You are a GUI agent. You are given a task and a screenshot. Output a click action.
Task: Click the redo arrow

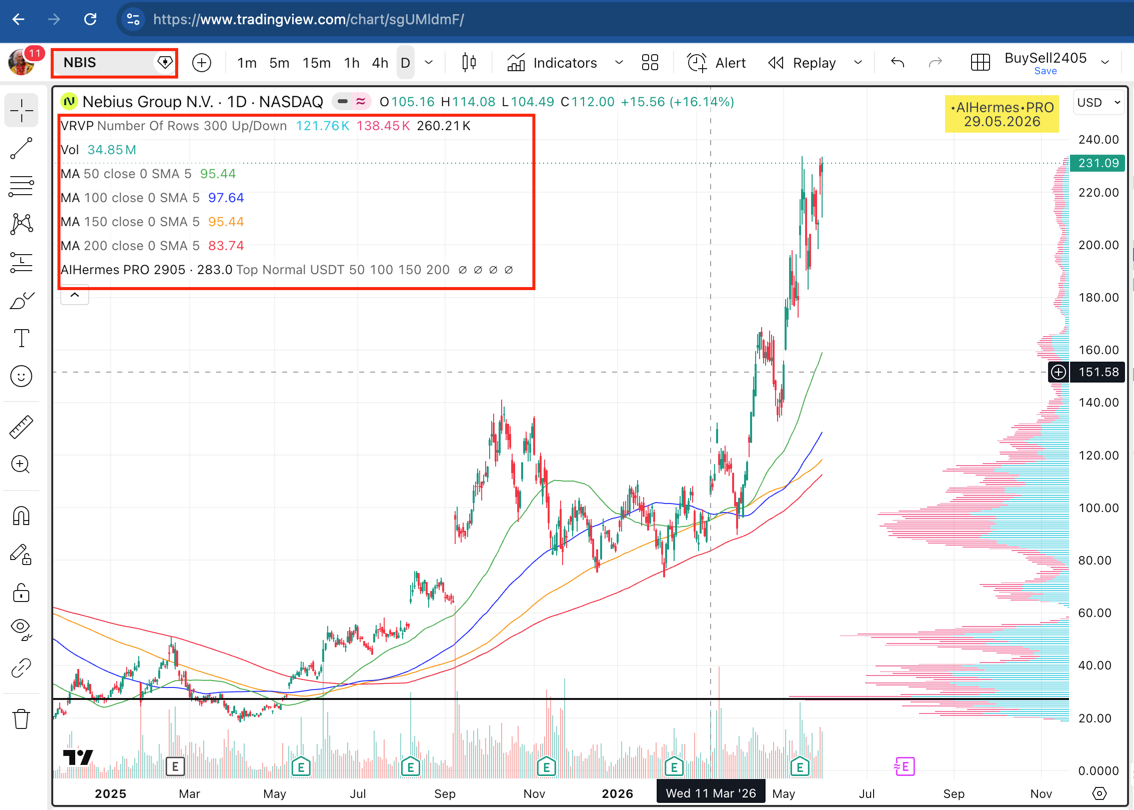point(935,63)
